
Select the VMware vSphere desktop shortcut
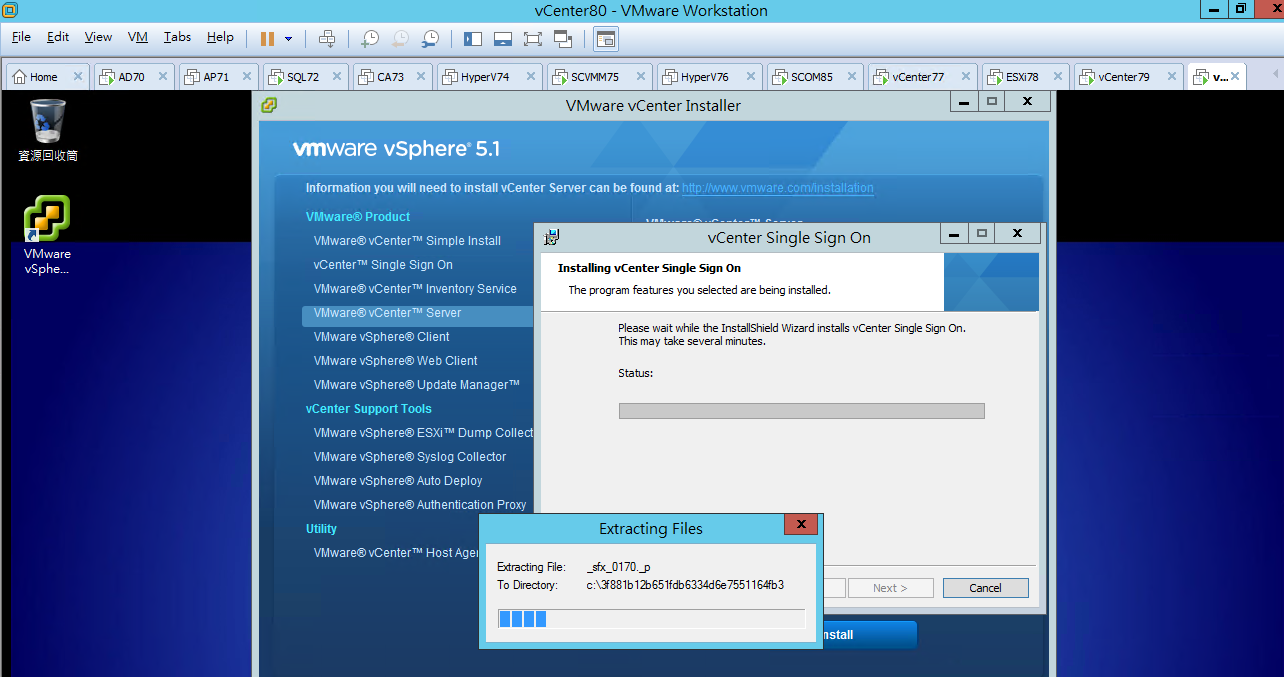point(47,235)
